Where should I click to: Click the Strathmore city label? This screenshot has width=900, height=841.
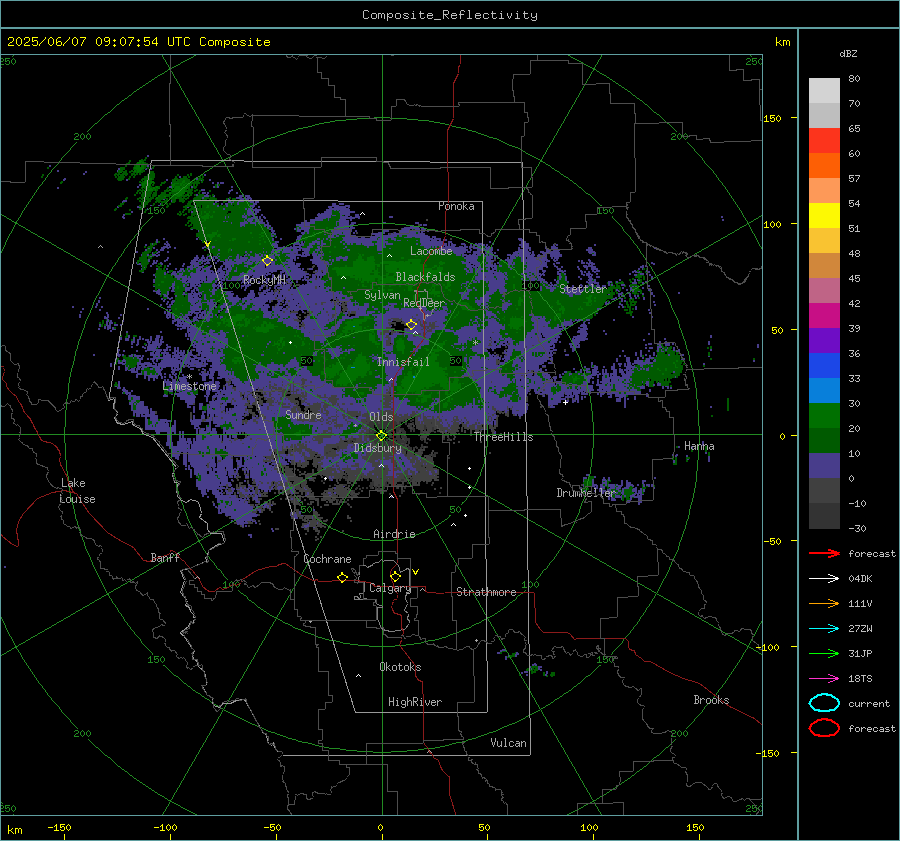486,592
